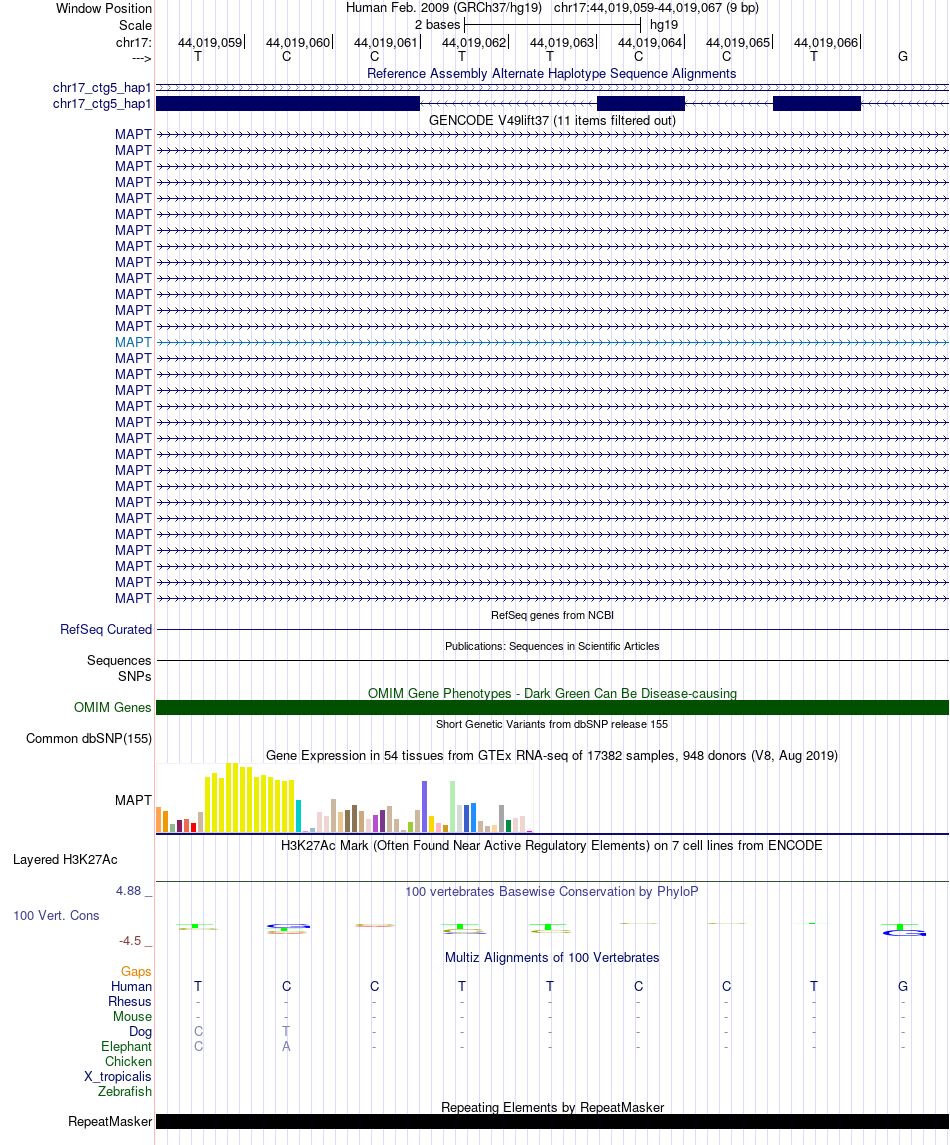Click base G in the reference sequence row

(x=903, y=57)
